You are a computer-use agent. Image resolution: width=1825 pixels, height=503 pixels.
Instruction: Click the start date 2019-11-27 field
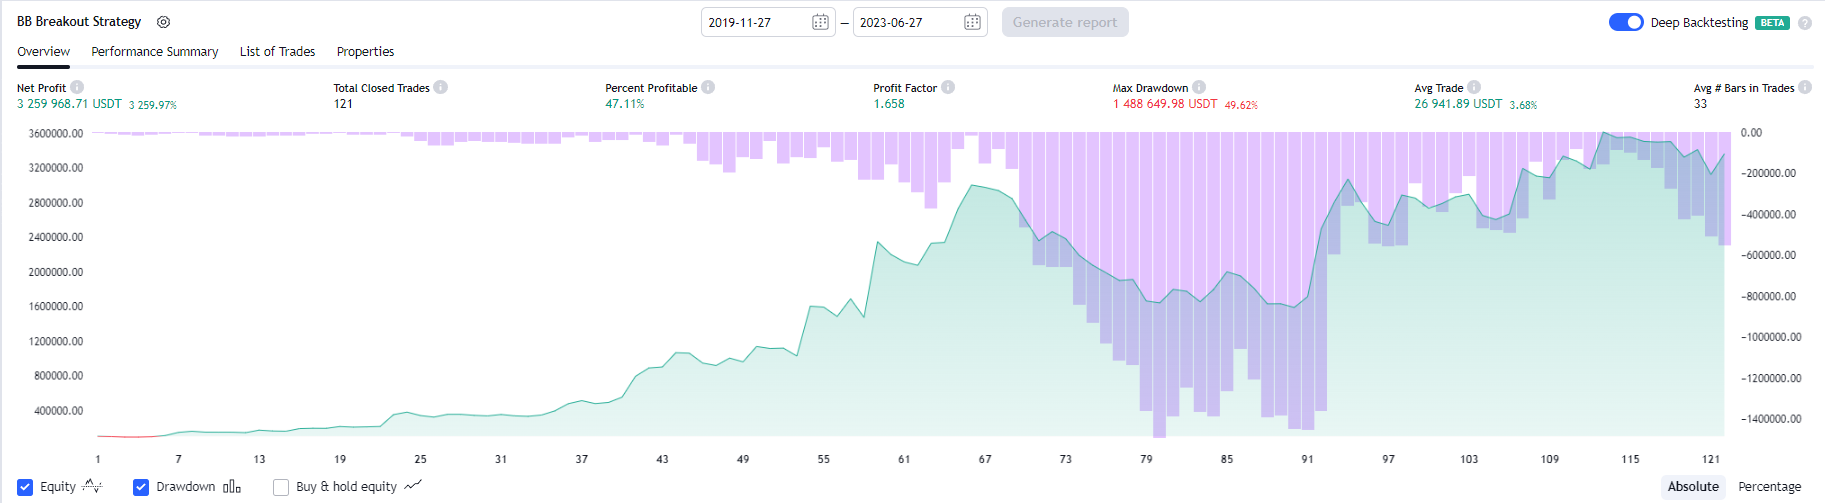tap(756, 22)
